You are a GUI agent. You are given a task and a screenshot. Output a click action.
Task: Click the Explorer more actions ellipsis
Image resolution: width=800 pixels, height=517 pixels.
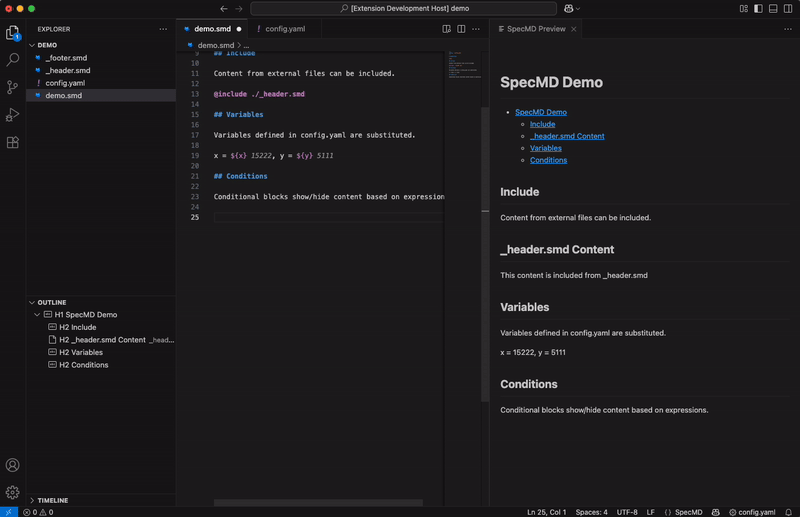click(163, 29)
